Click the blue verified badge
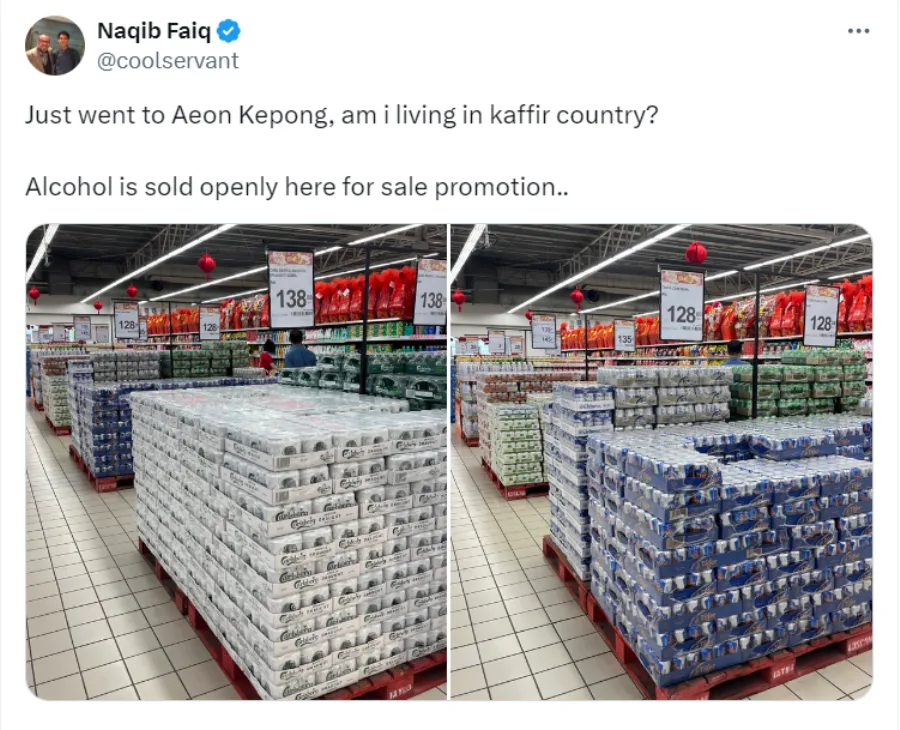The height and width of the screenshot is (730, 900). (229, 32)
